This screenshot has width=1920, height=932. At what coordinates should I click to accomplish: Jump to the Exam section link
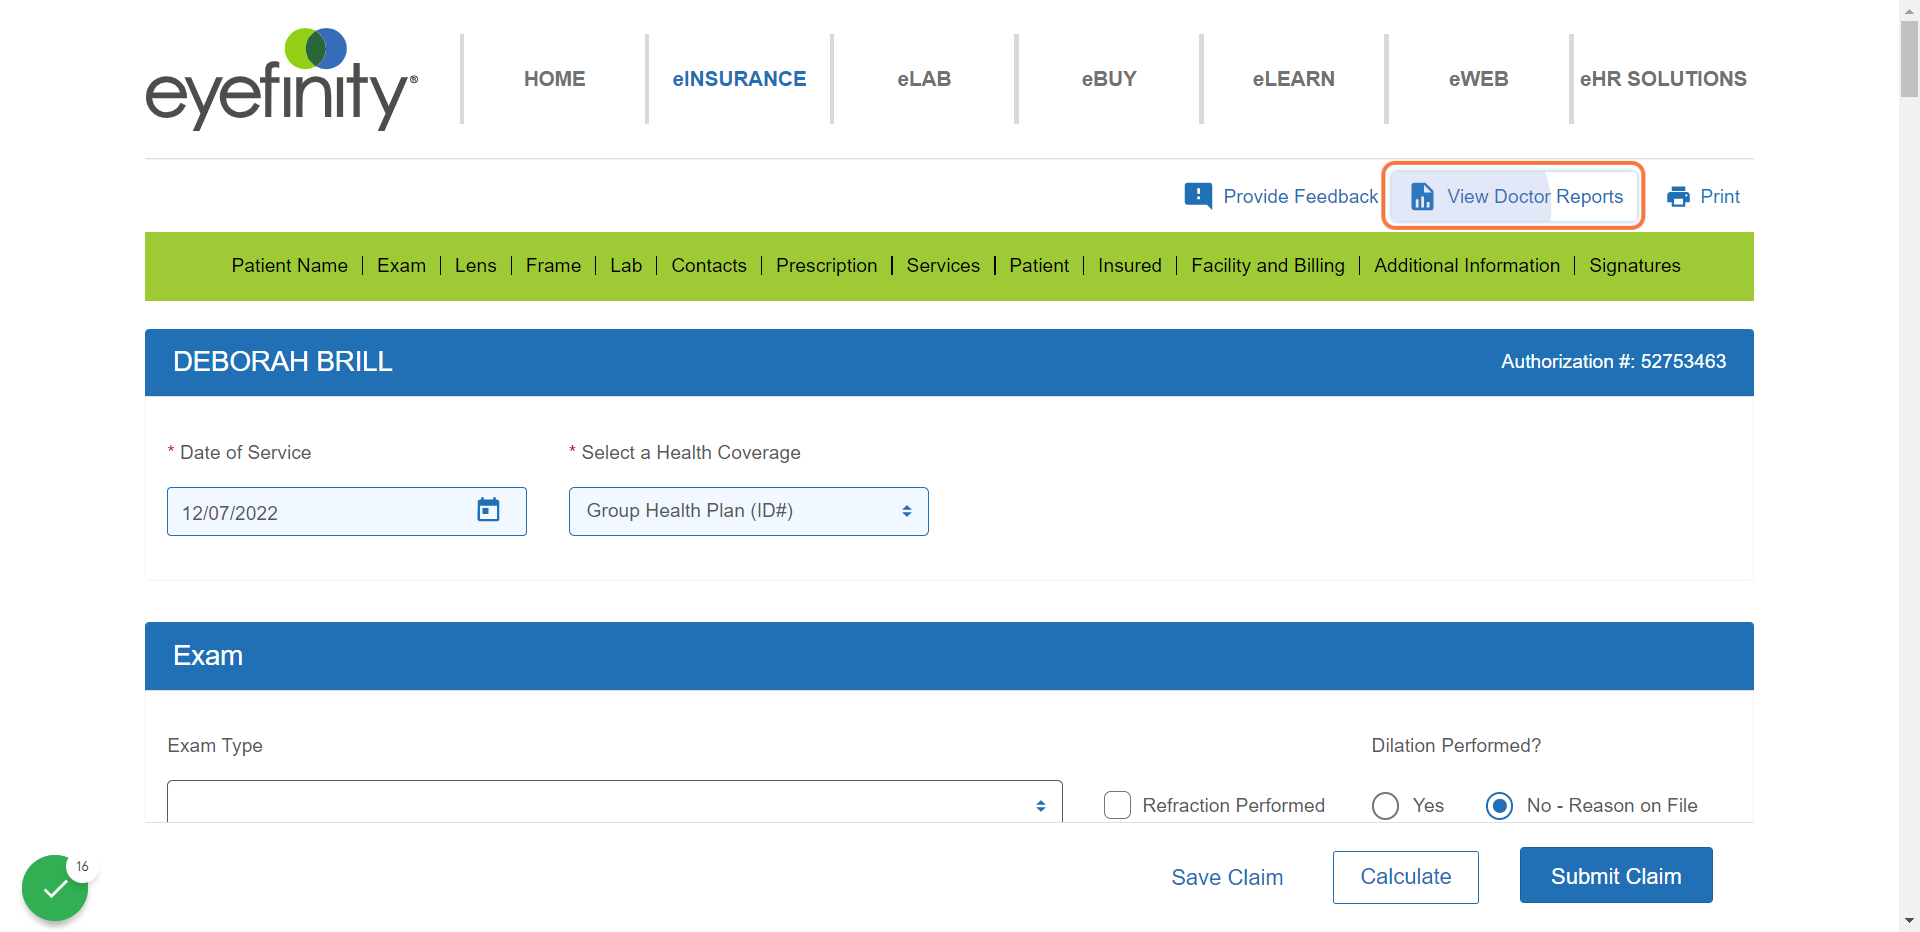401,265
